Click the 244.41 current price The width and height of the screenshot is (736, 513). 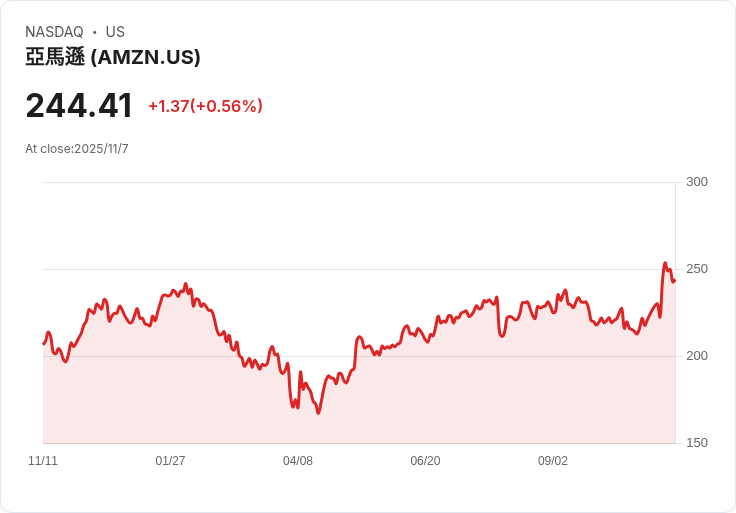79,106
